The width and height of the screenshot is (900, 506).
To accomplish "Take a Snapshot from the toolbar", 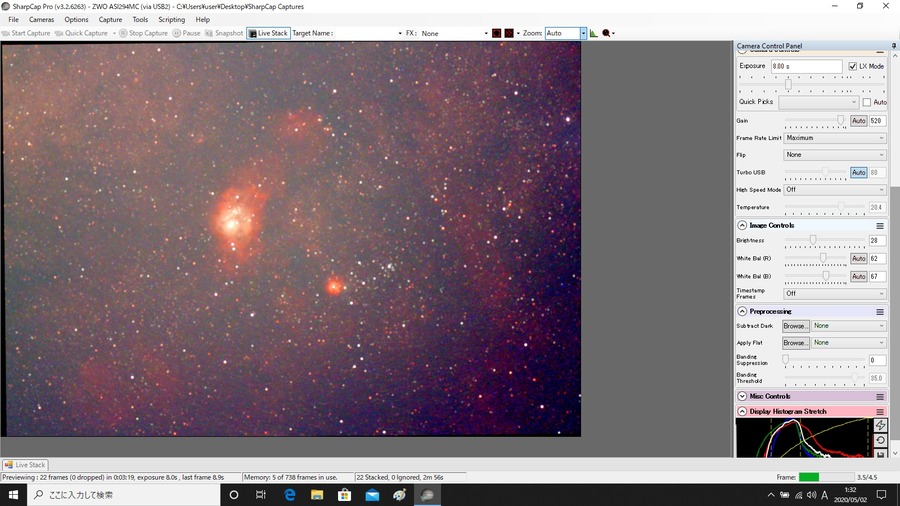I will coord(224,33).
